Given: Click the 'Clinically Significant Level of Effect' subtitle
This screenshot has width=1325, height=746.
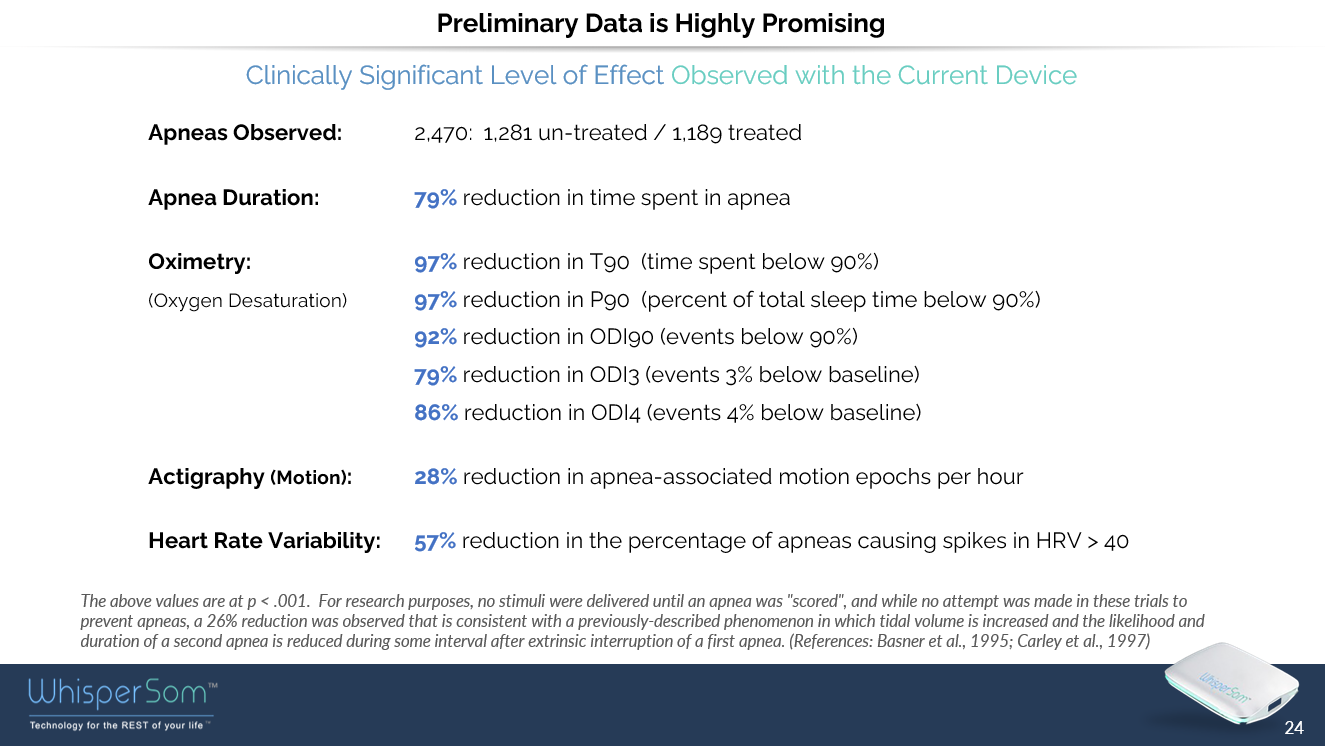Looking at the screenshot, I should coord(455,76).
